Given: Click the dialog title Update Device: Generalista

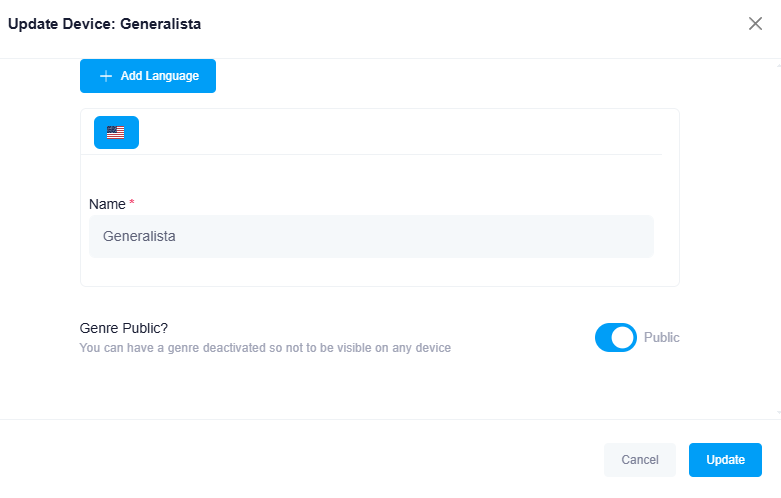Looking at the screenshot, I should pyautogui.click(x=104, y=24).
